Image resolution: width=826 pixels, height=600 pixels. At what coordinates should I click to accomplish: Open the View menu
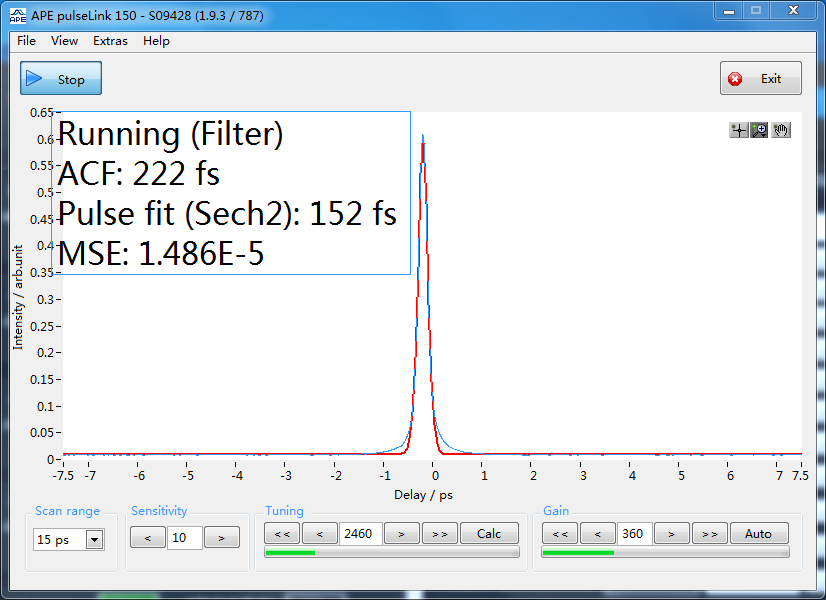(64, 41)
